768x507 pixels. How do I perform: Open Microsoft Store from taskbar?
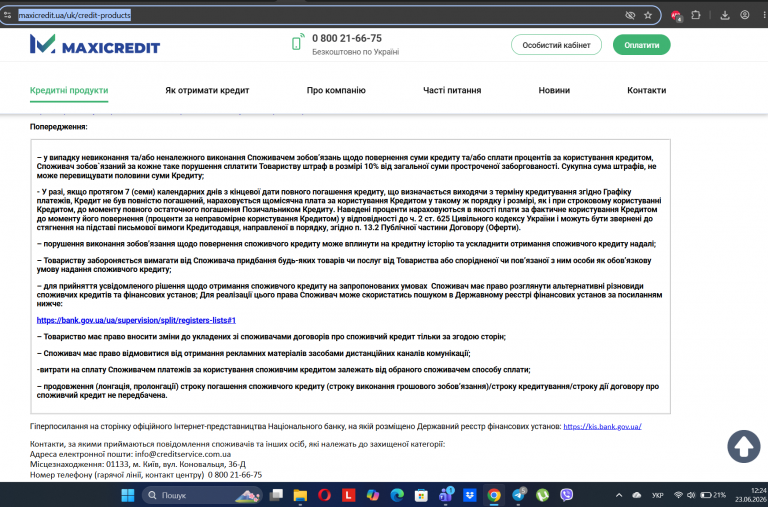tap(421, 495)
